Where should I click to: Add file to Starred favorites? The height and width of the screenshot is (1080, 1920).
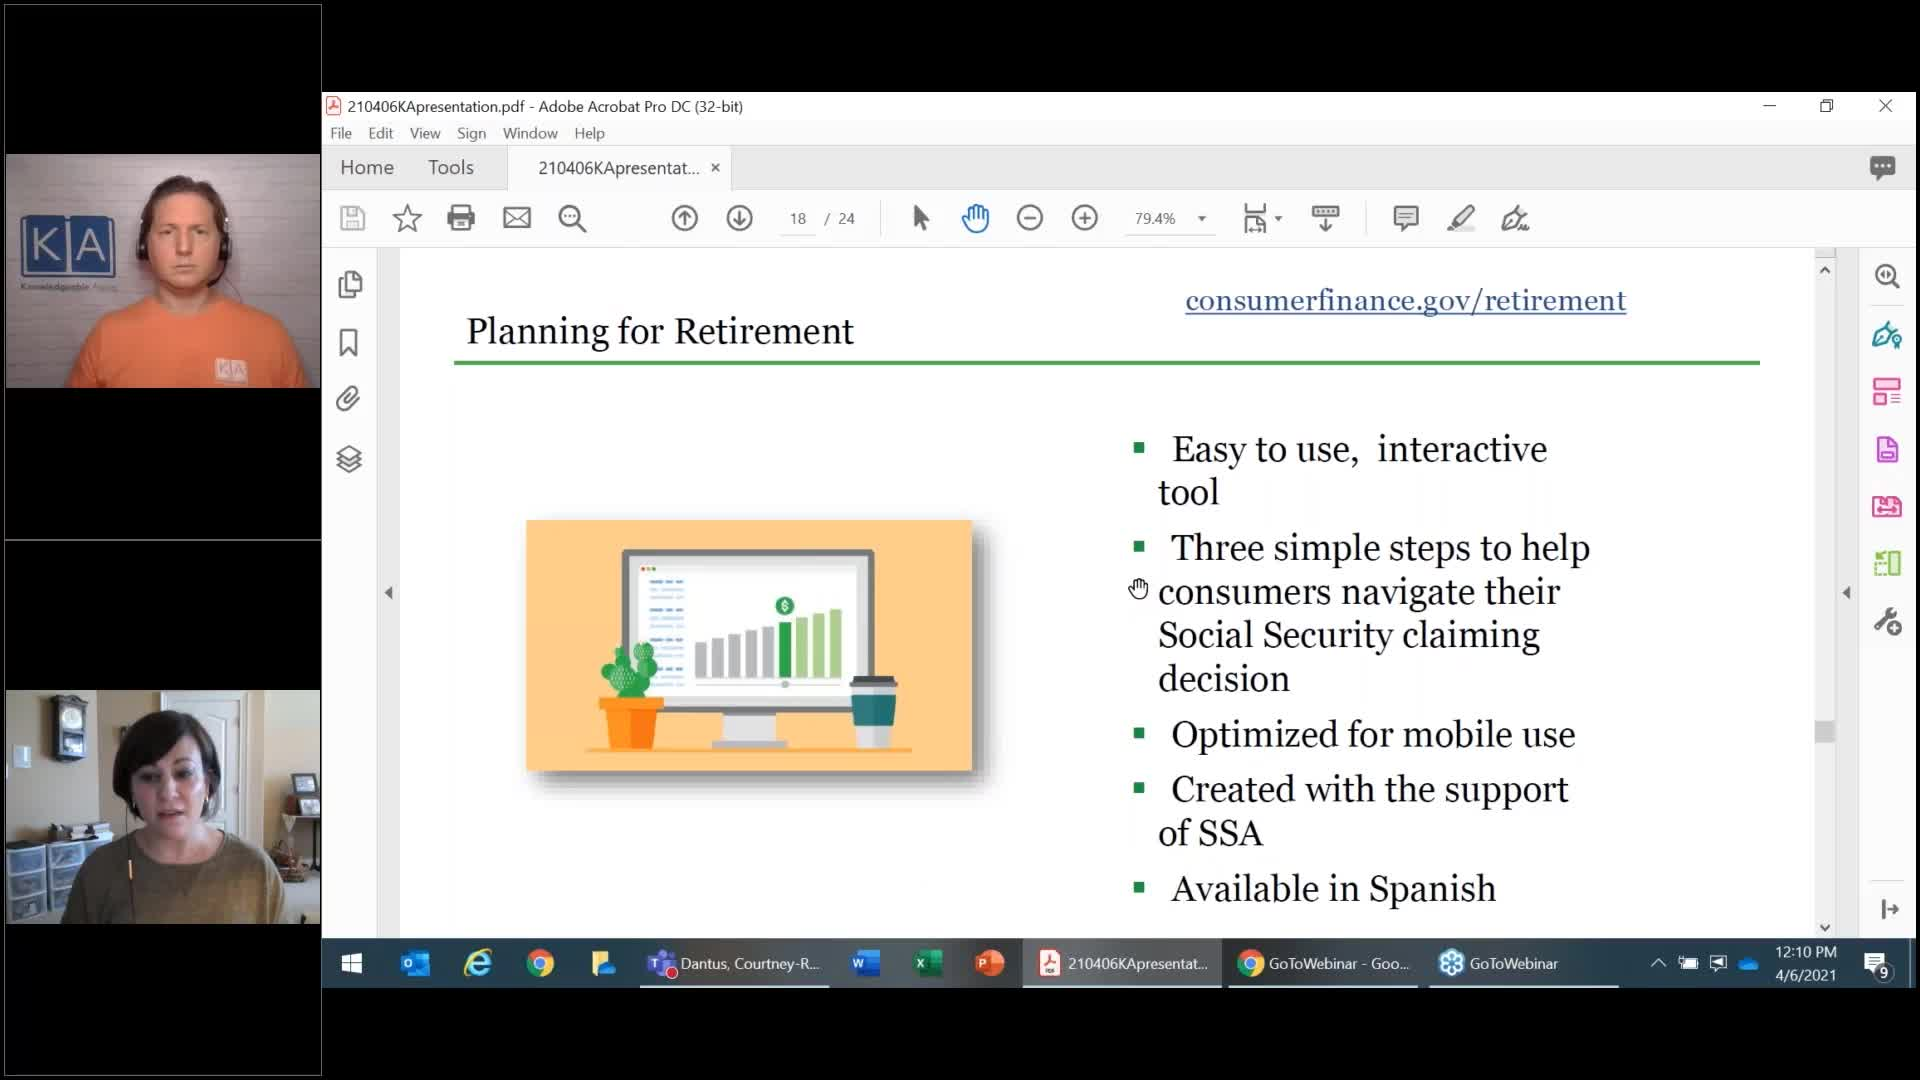click(x=407, y=218)
